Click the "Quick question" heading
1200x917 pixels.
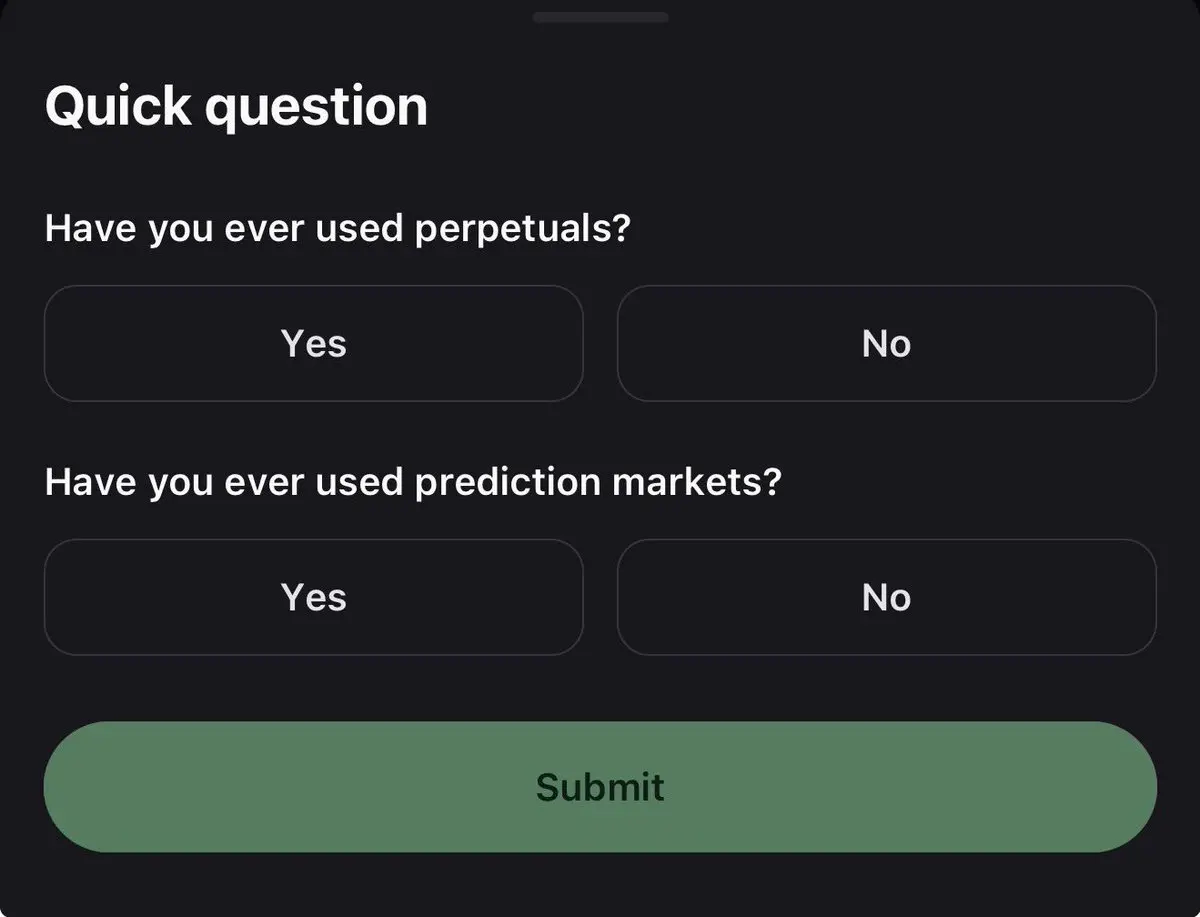tap(236, 106)
